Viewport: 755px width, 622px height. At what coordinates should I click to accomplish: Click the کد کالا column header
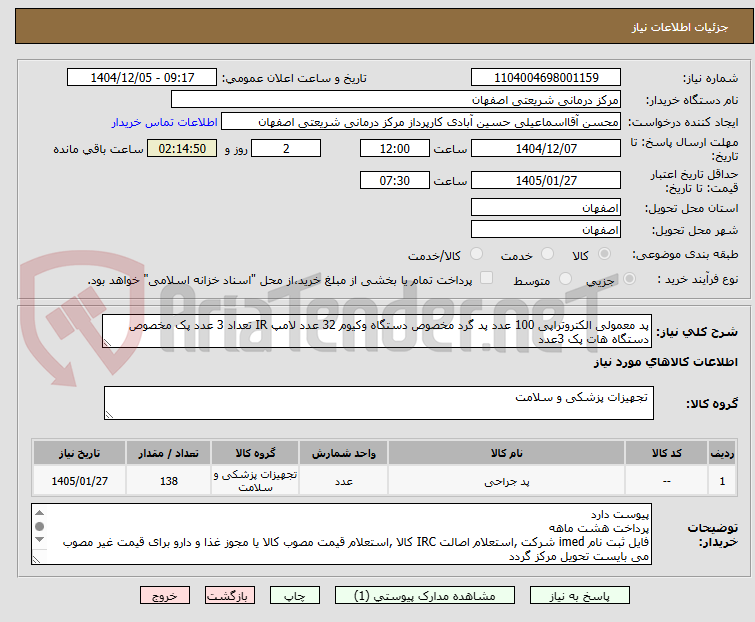coord(666,453)
